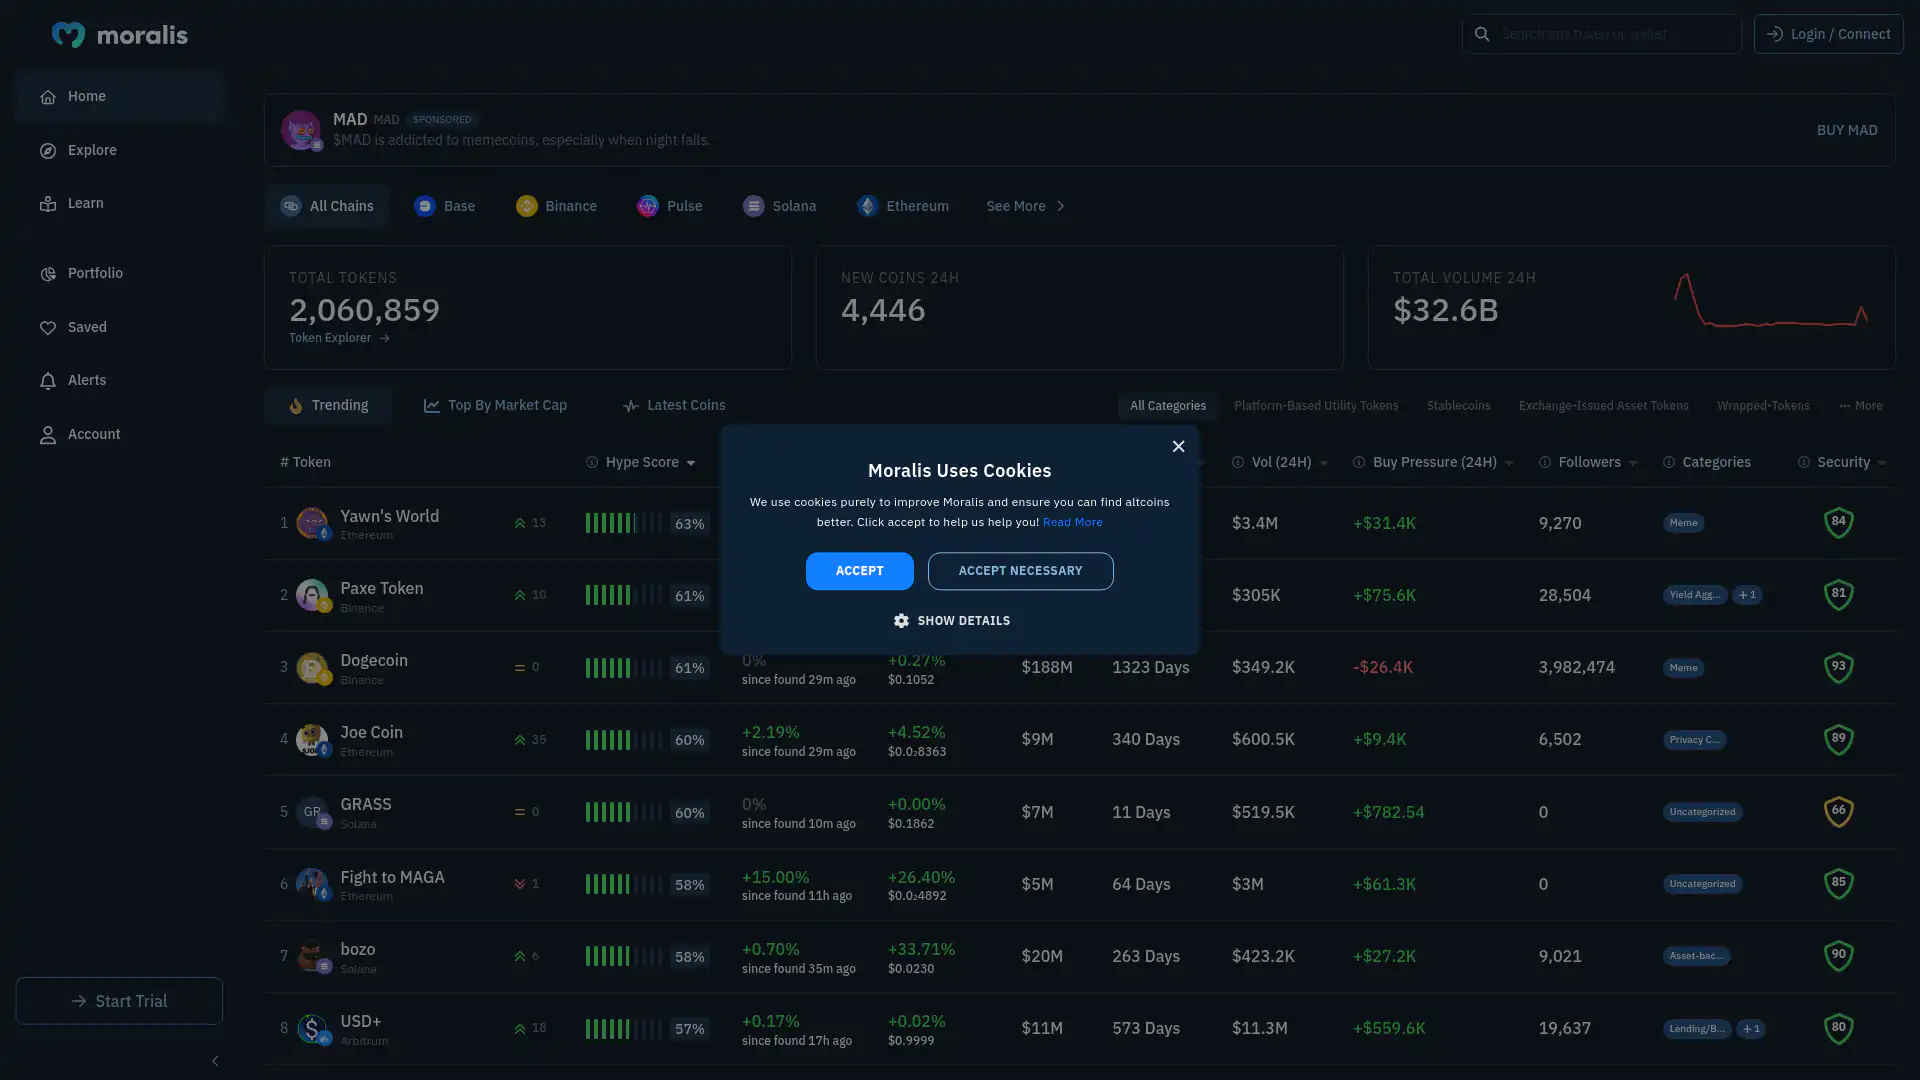Click the Explore compass icon
Viewport: 1920px width, 1080px height.
pyautogui.click(x=47, y=151)
